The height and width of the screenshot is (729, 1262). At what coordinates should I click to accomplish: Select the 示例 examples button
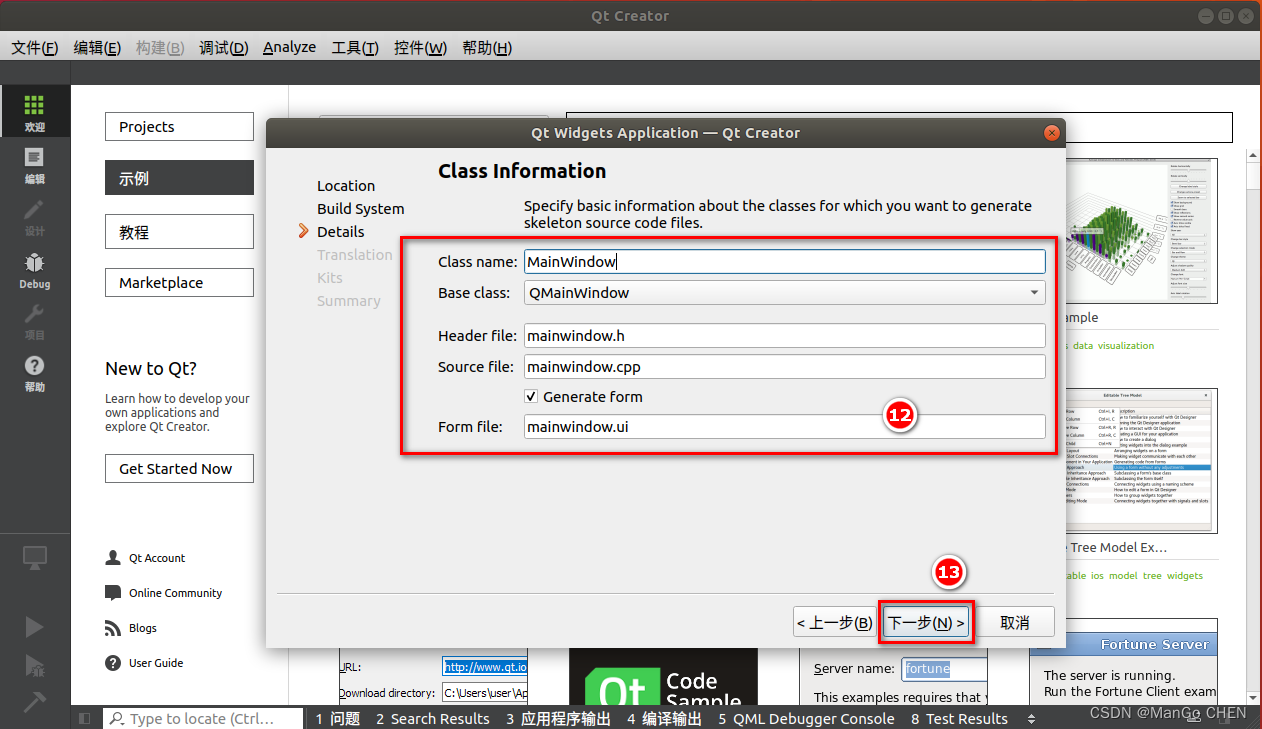click(x=179, y=178)
